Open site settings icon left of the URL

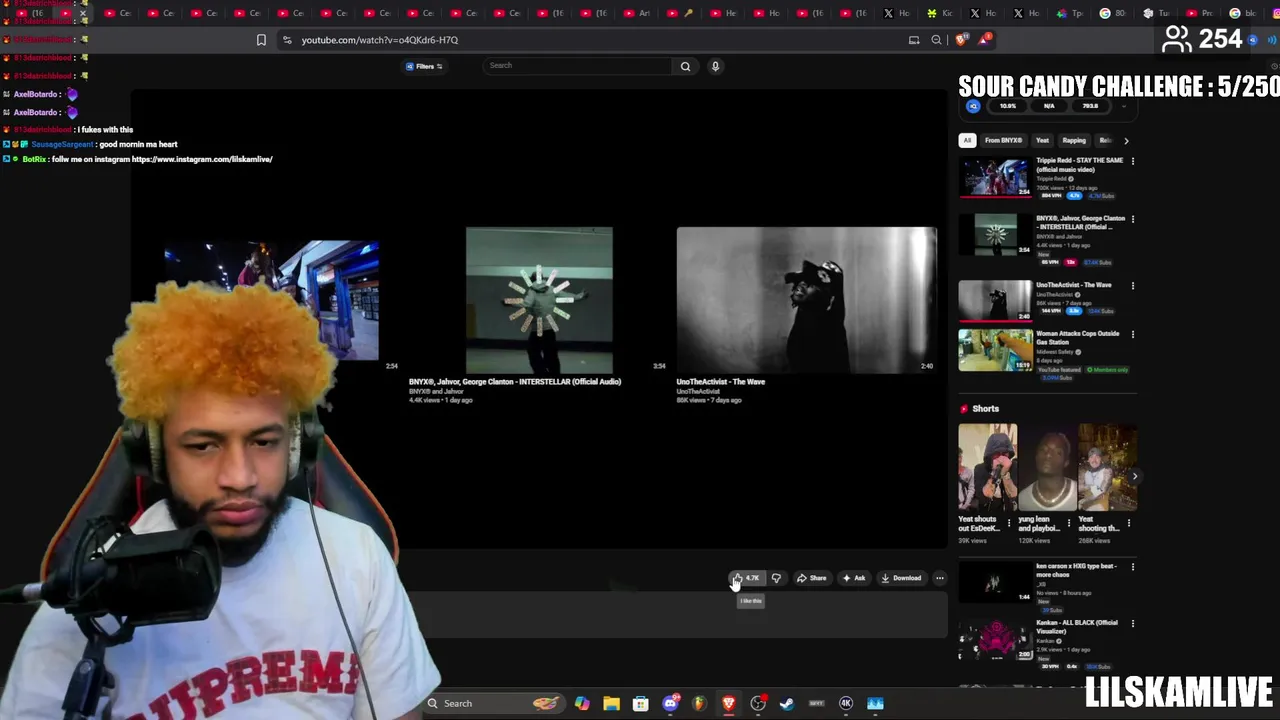click(x=287, y=40)
